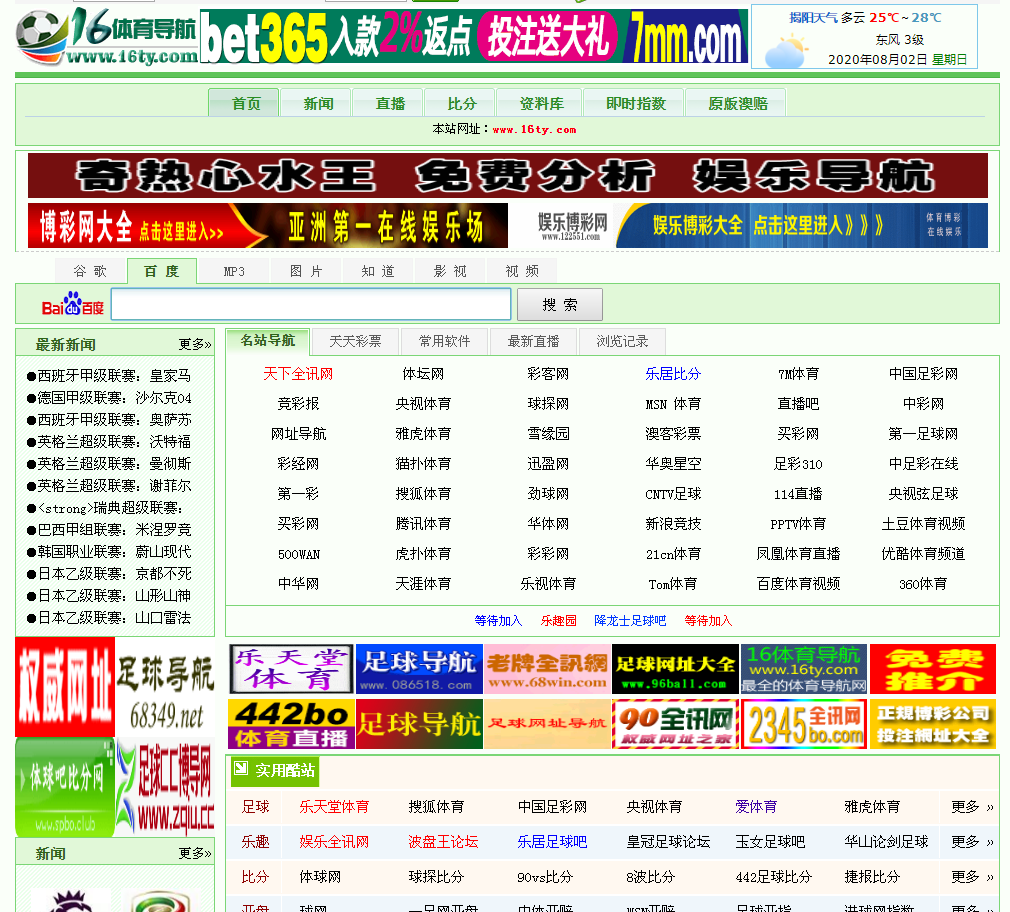Open the 优酷体育频道 link

923,554
